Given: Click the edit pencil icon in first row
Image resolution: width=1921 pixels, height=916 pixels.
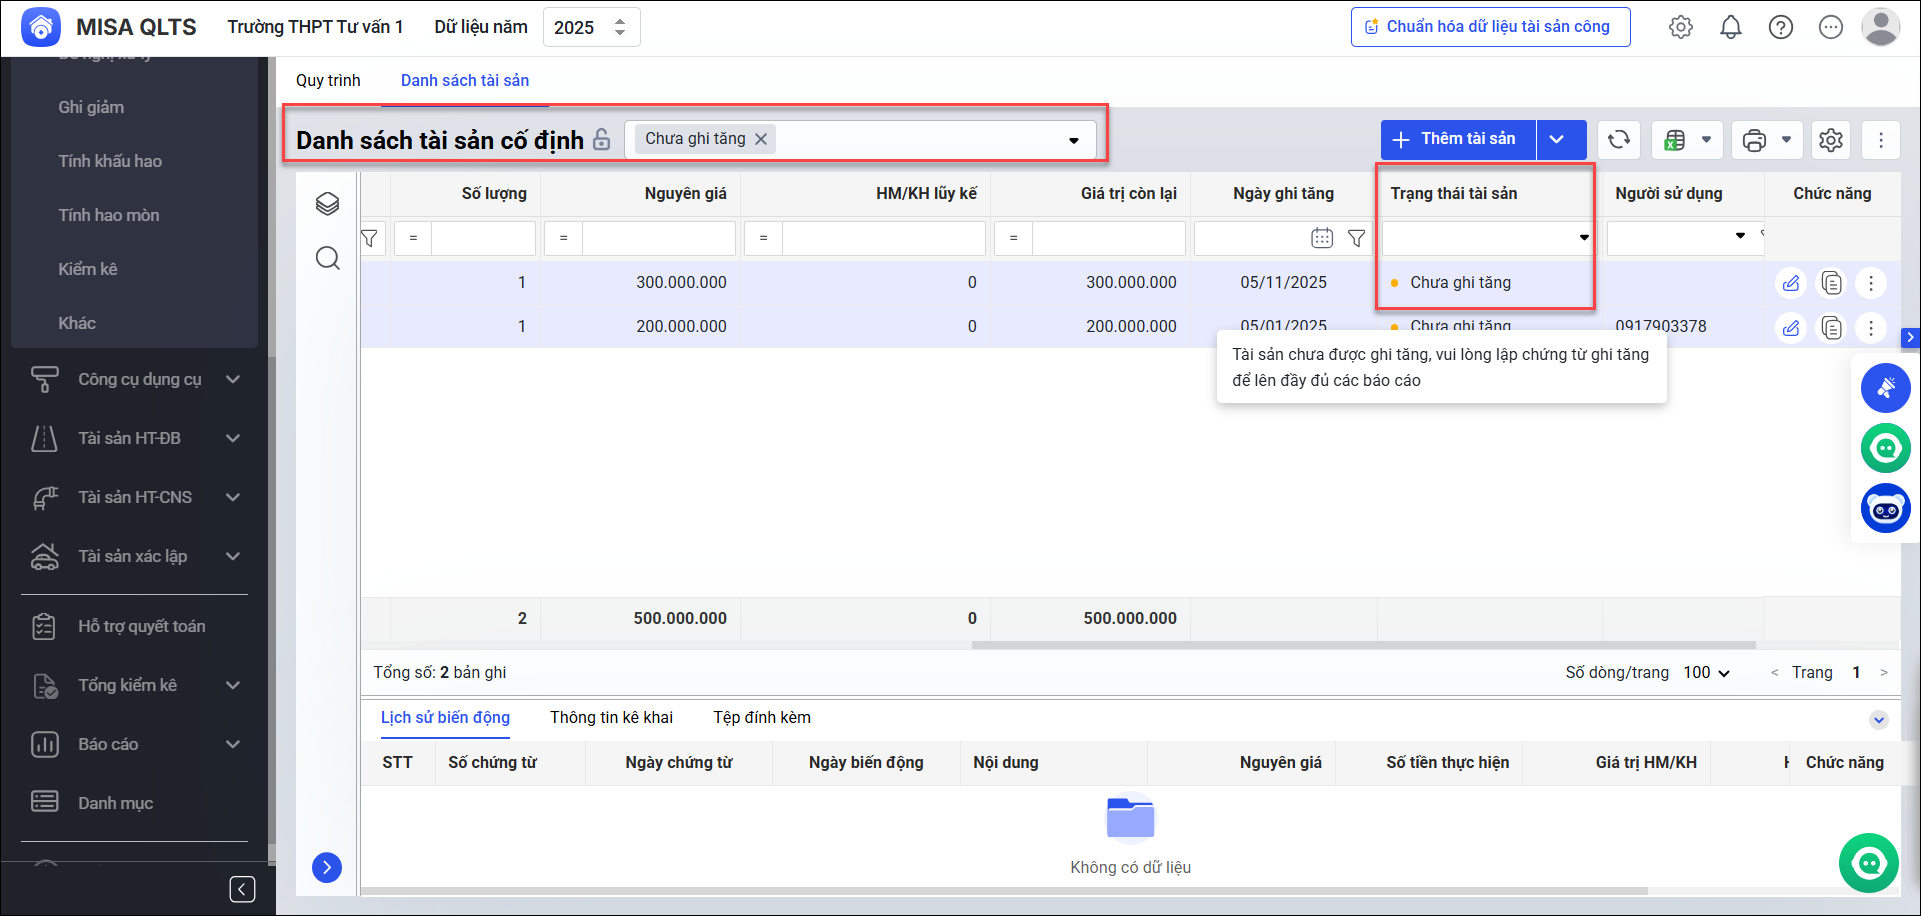Looking at the screenshot, I should pos(1790,283).
